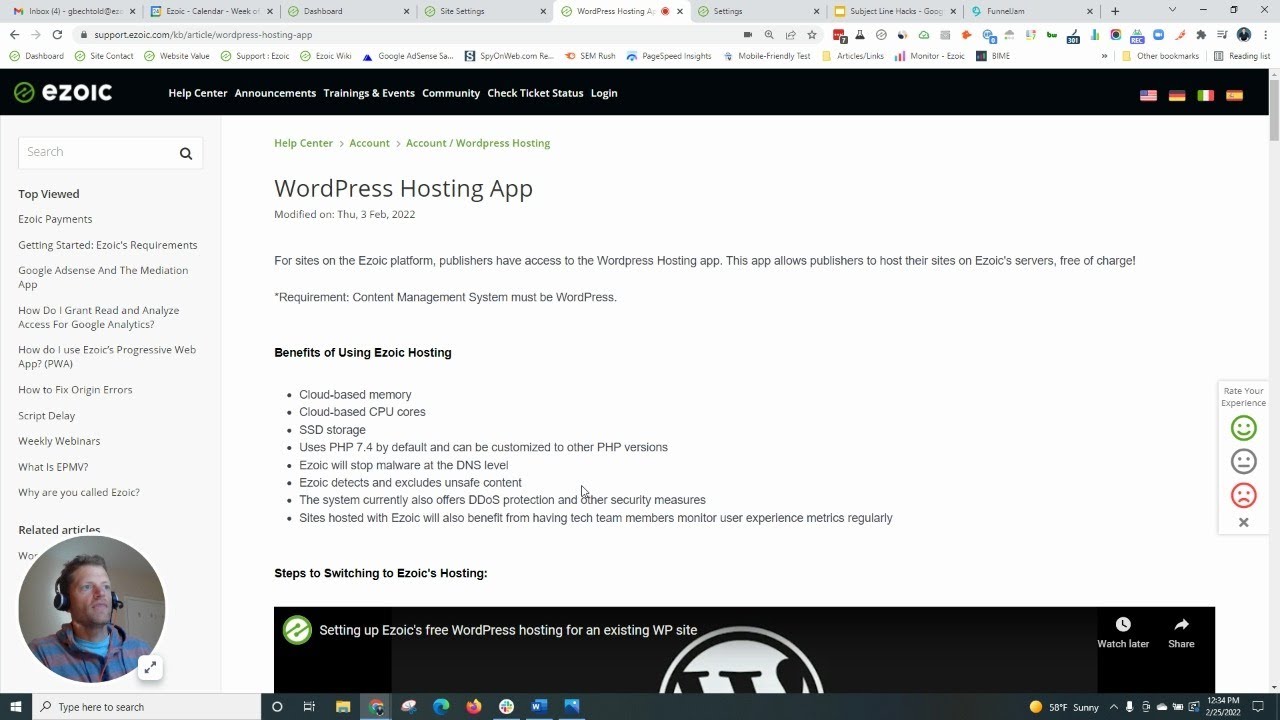
Task: Open Windows Start menu
Action: coord(16,706)
